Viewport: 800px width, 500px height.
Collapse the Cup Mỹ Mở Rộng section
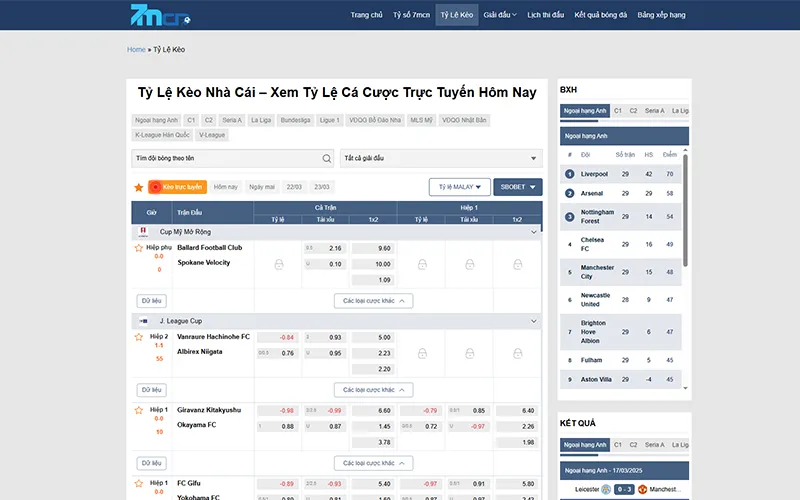click(534, 232)
